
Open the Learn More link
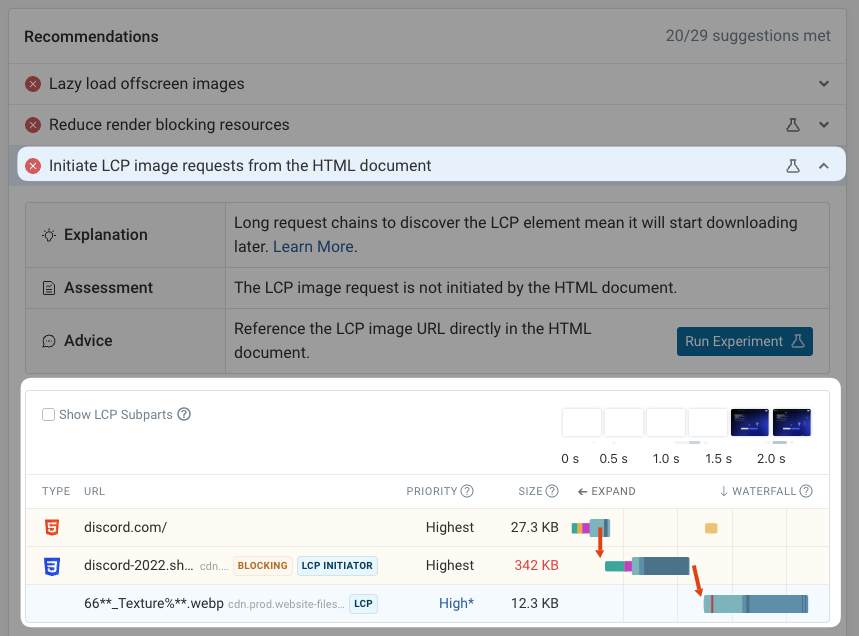314,246
